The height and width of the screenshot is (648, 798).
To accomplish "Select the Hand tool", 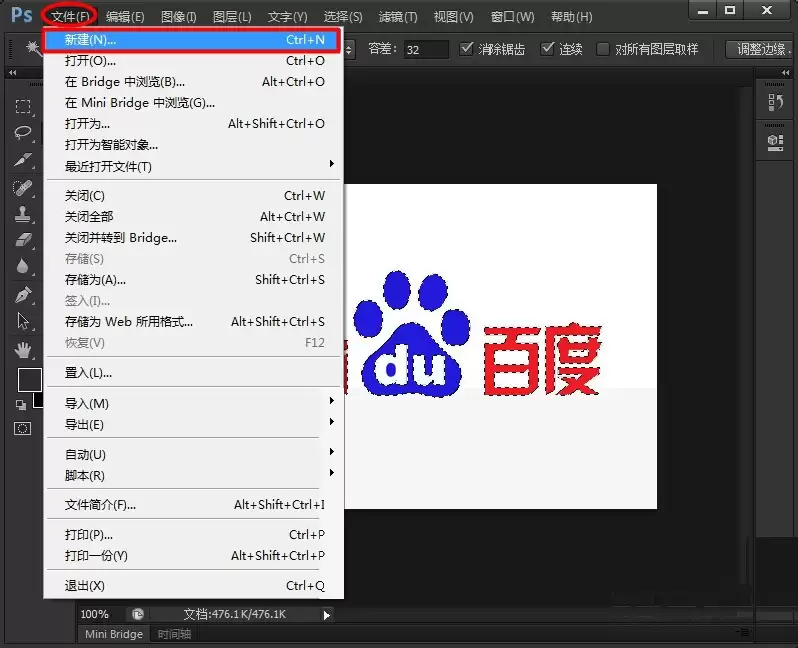I will (x=23, y=350).
